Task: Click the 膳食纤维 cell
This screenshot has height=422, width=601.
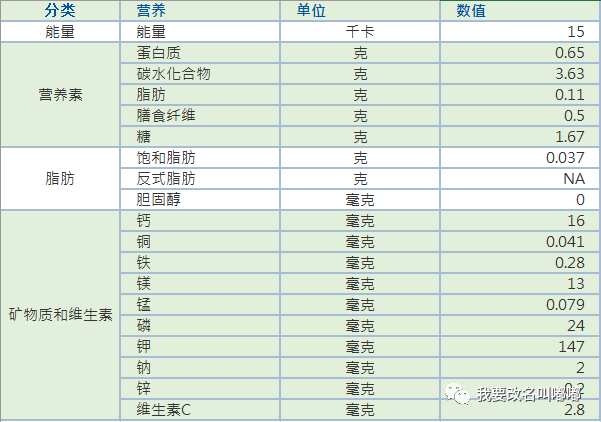Action: (200, 115)
